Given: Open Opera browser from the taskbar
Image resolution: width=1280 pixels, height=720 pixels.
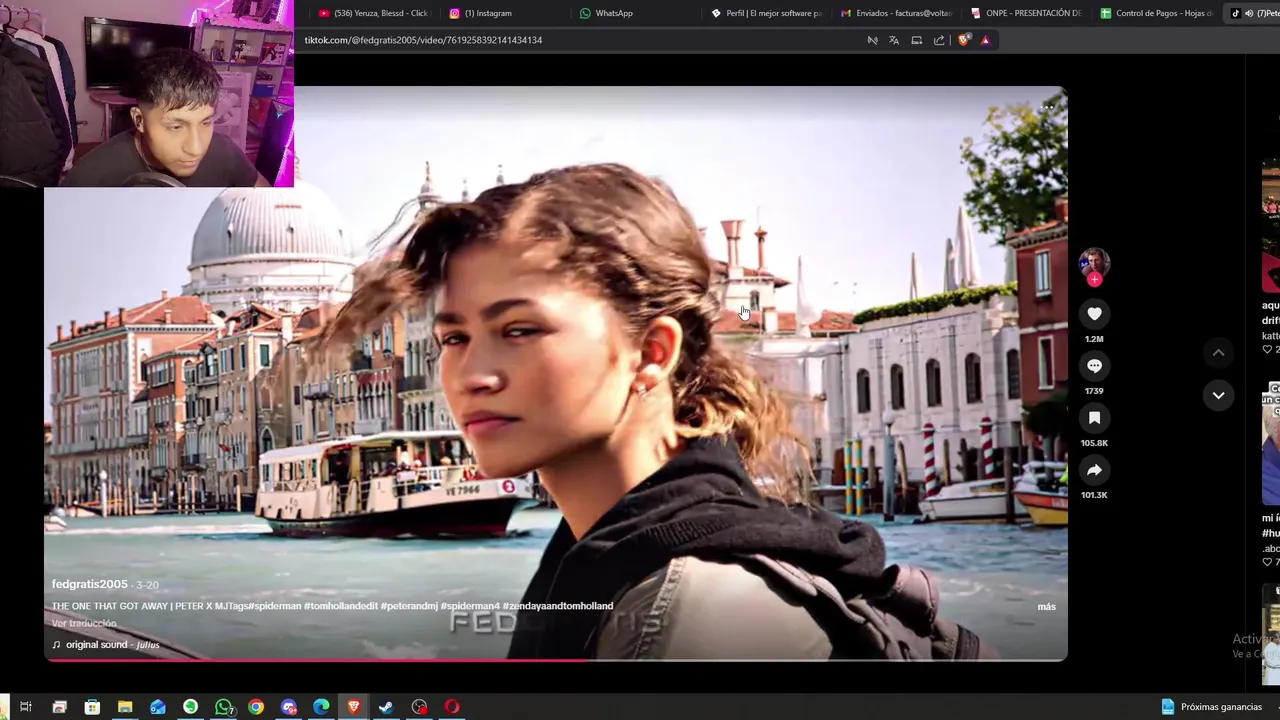Looking at the screenshot, I should (452, 707).
